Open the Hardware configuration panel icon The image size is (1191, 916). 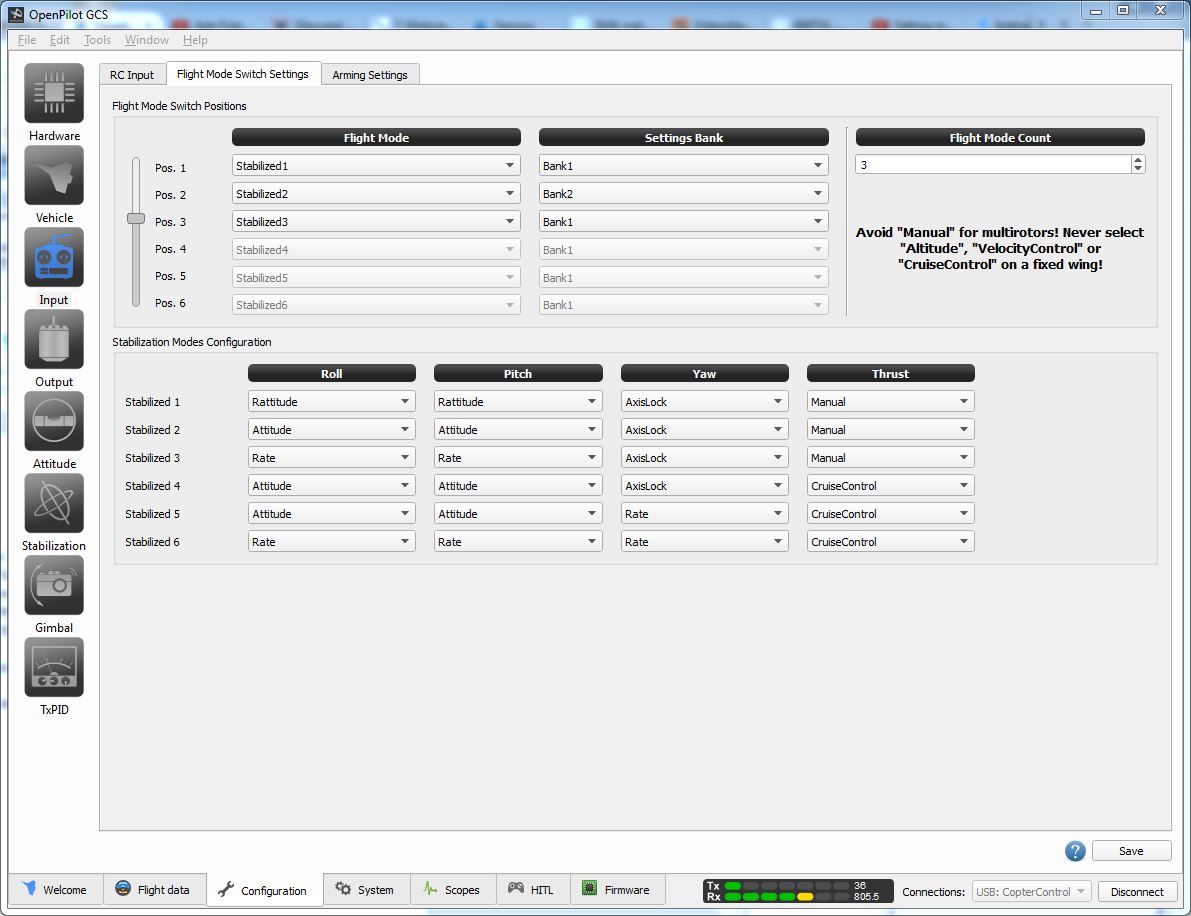coord(54,94)
